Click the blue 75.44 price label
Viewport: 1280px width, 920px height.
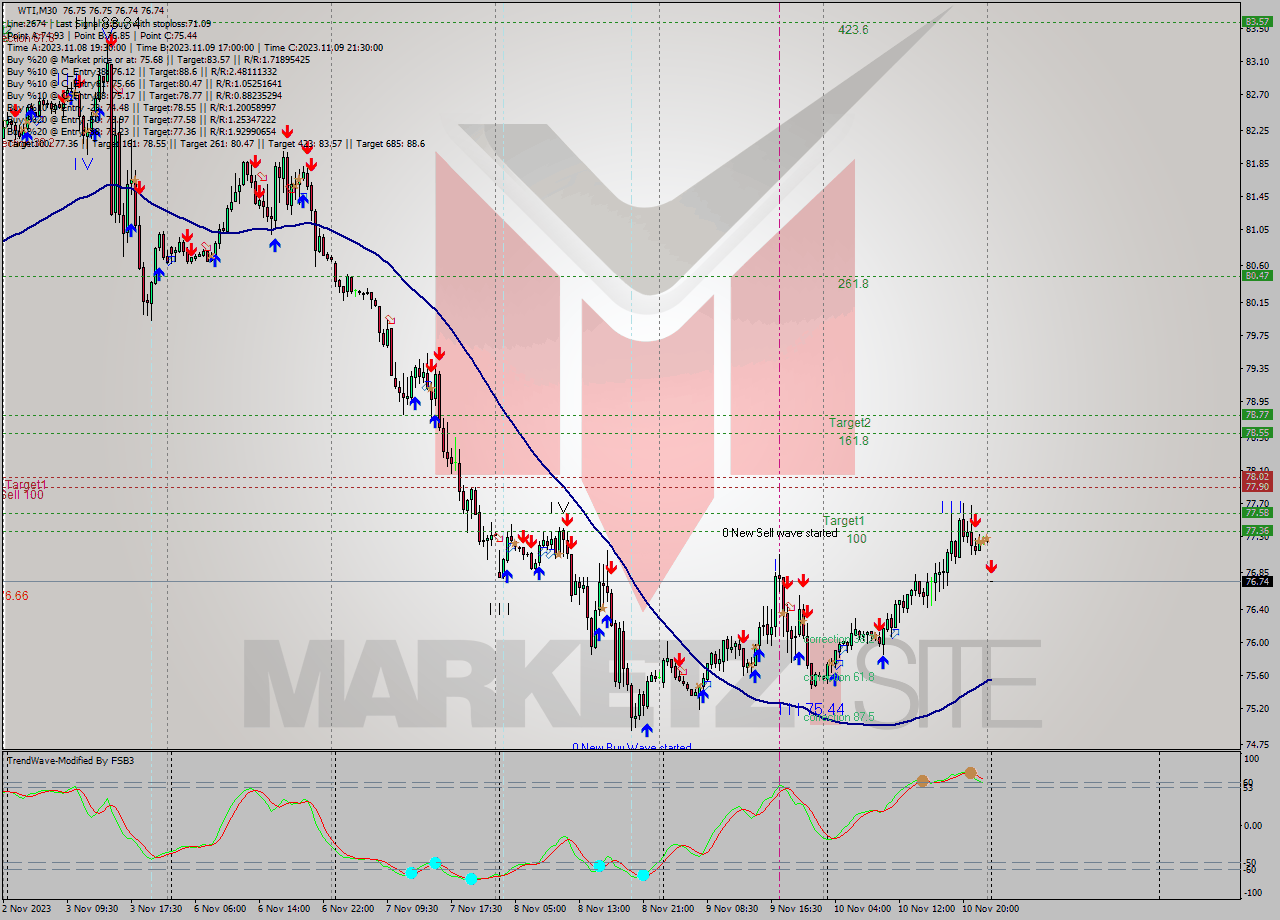pyautogui.click(x=823, y=709)
